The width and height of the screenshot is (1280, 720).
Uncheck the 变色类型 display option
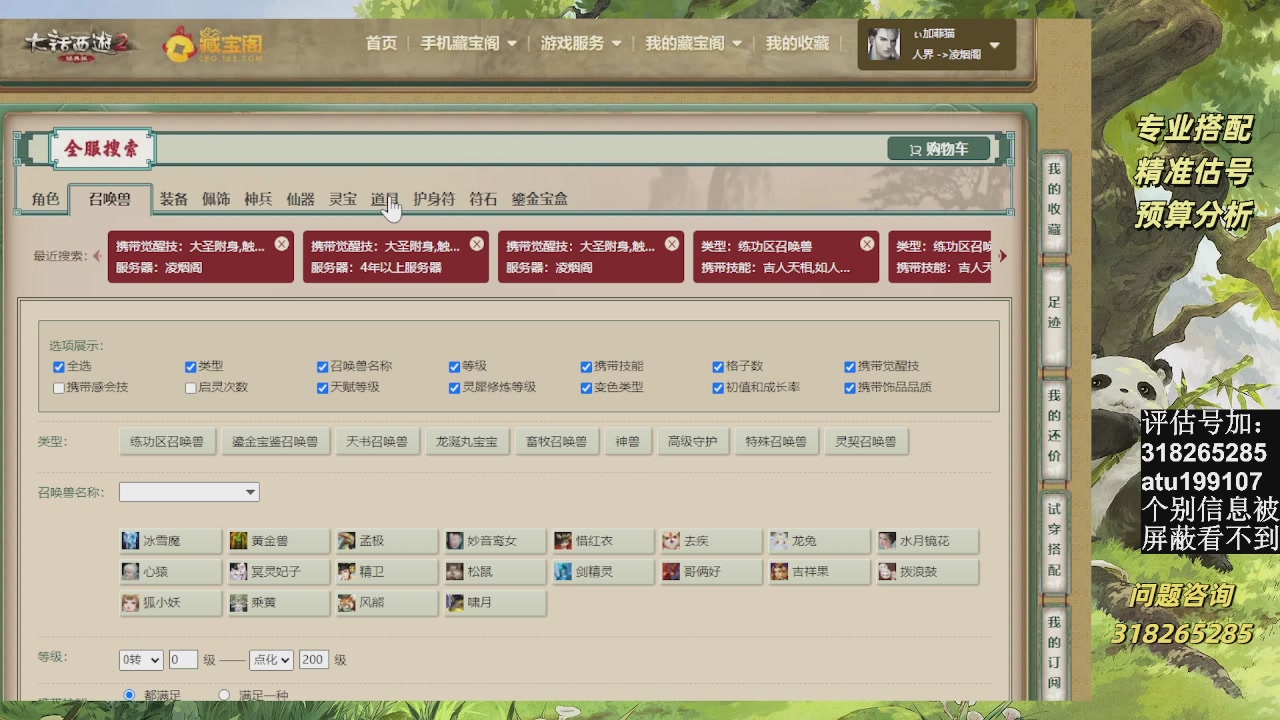(587, 388)
